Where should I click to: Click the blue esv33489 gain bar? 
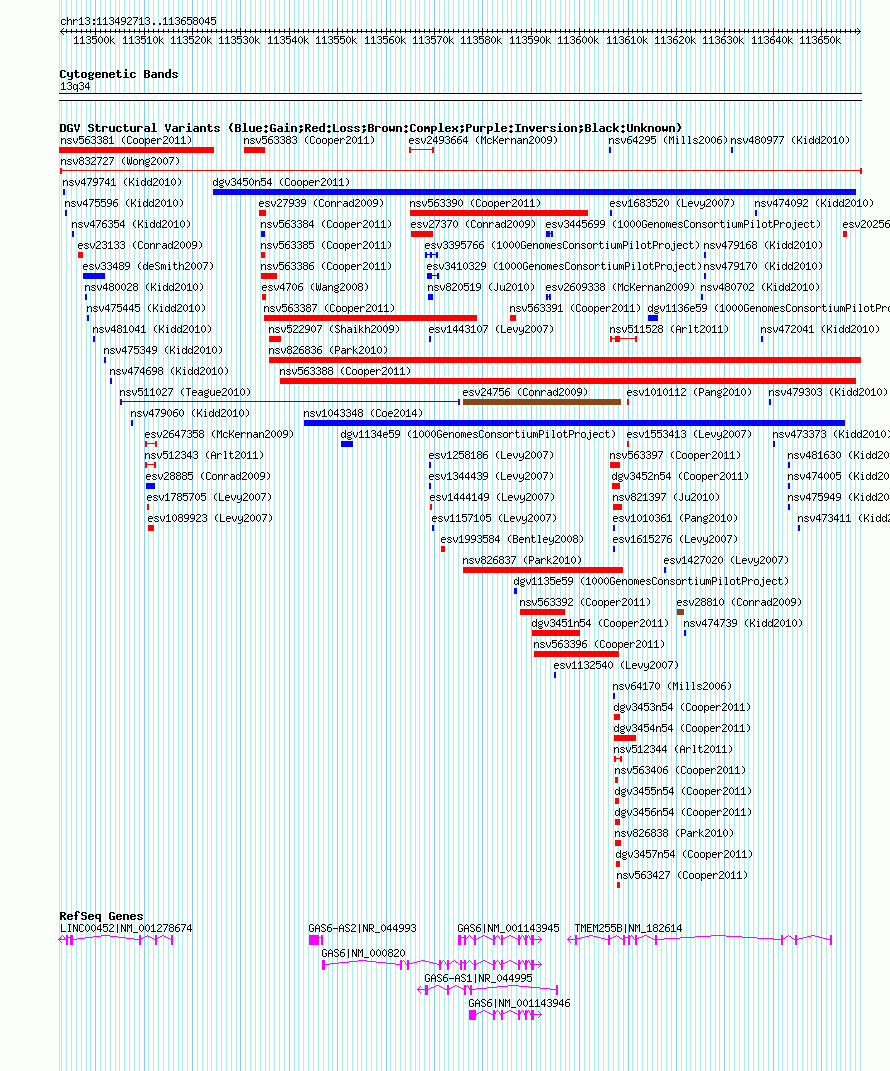[94, 276]
